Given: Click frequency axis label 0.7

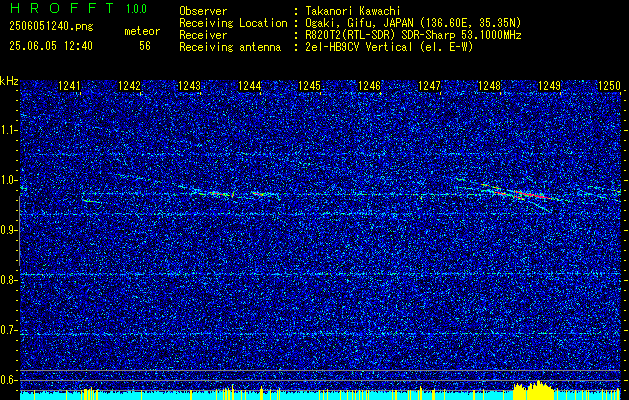Looking at the screenshot, I should (x=8, y=330).
